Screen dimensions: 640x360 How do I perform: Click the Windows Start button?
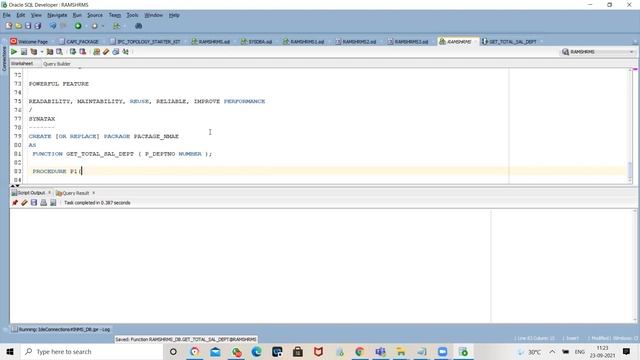coord(10,351)
